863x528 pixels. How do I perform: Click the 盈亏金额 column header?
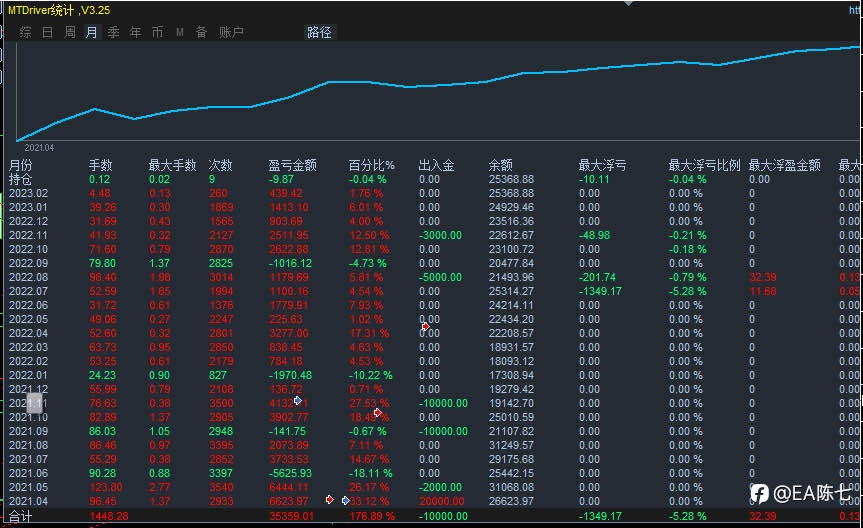(292, 165)
